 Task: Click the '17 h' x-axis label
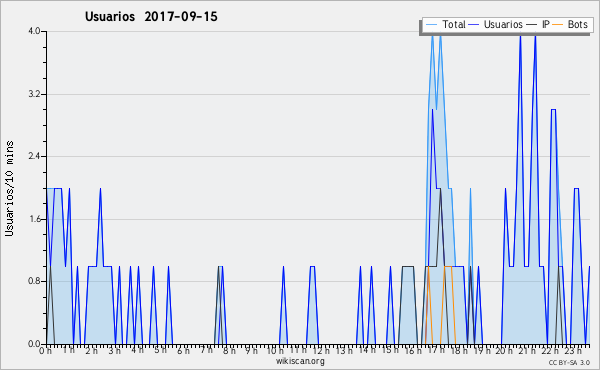(x=436, y=351)
